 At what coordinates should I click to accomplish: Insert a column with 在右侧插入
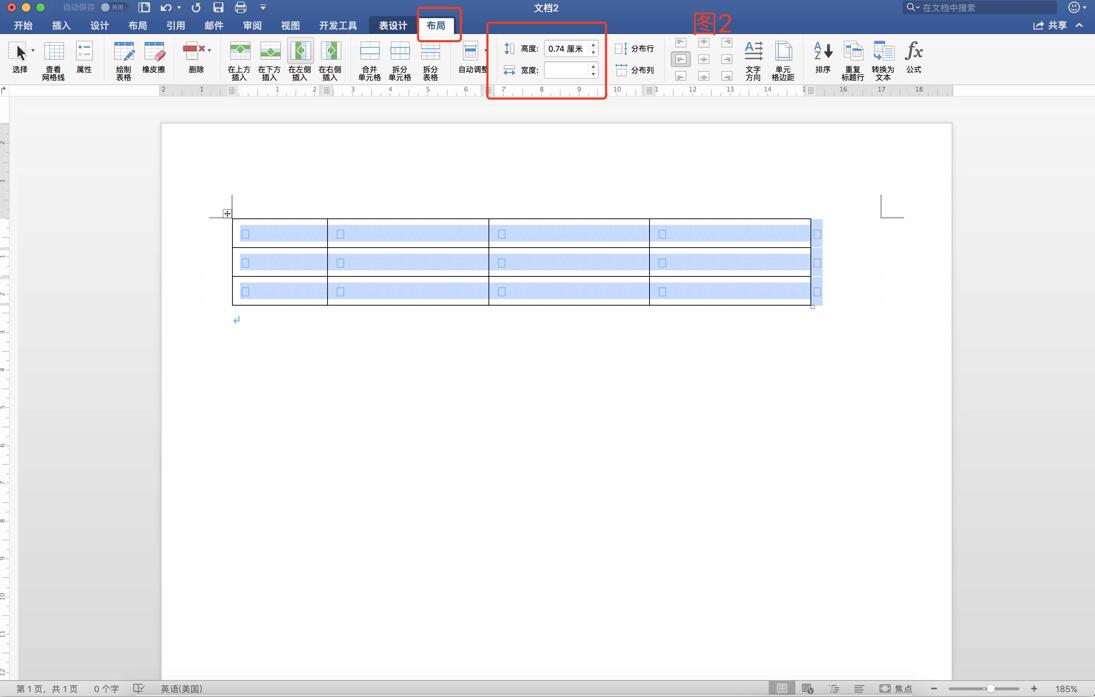[330, 61]
